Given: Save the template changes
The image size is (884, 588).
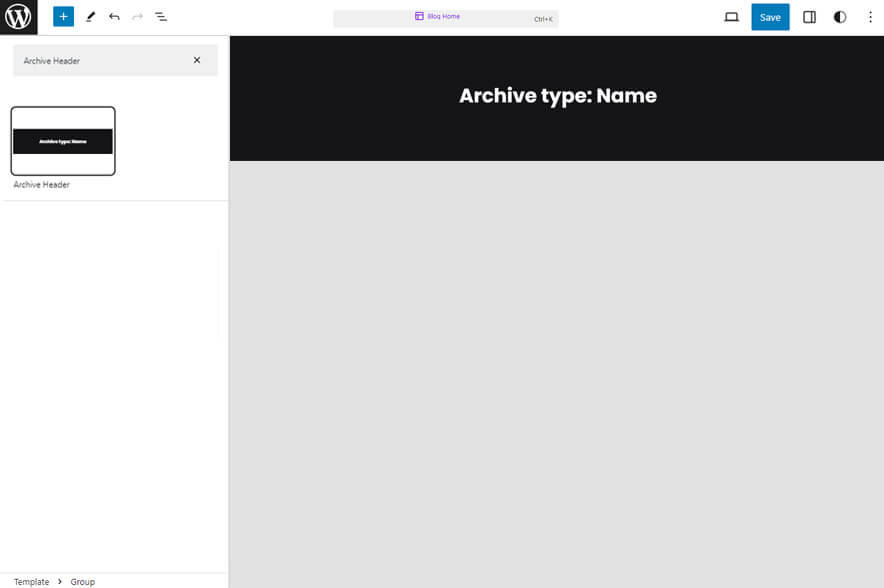Looking at the screenshot, I should point(769,17).
